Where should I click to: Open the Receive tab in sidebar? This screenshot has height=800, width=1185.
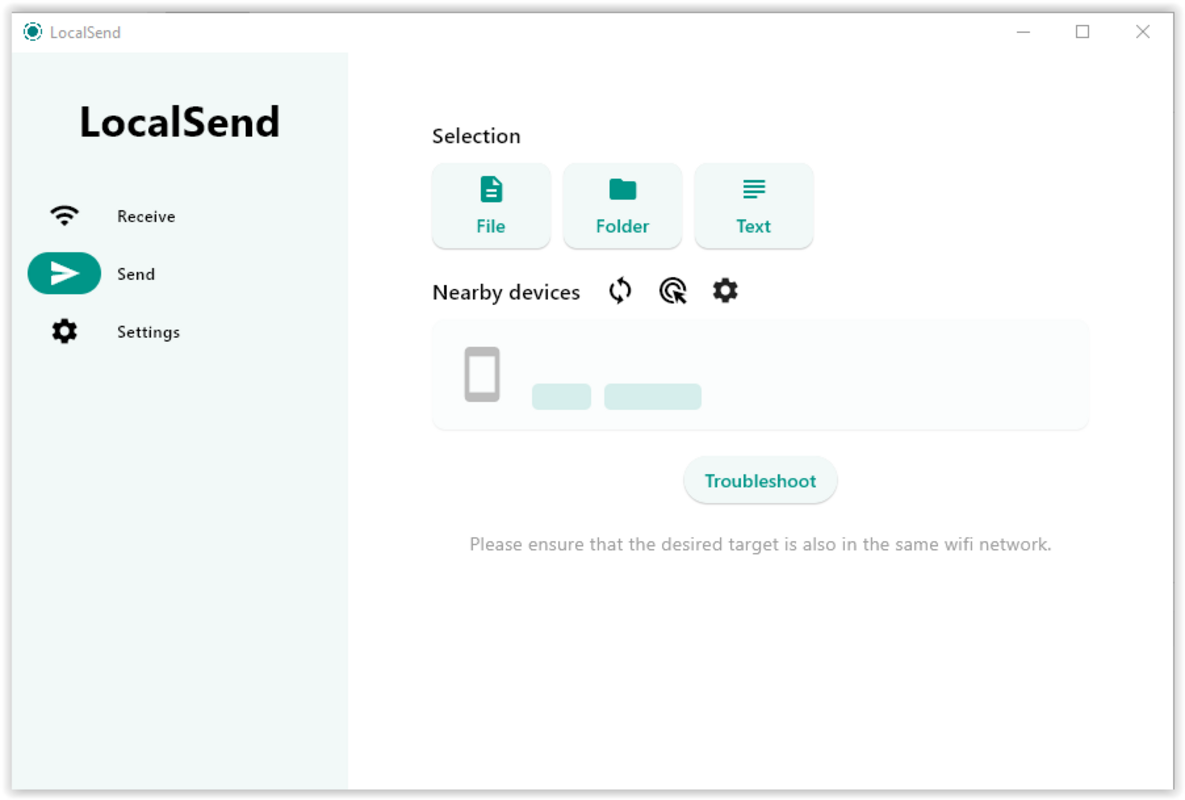tap(112, 216)
